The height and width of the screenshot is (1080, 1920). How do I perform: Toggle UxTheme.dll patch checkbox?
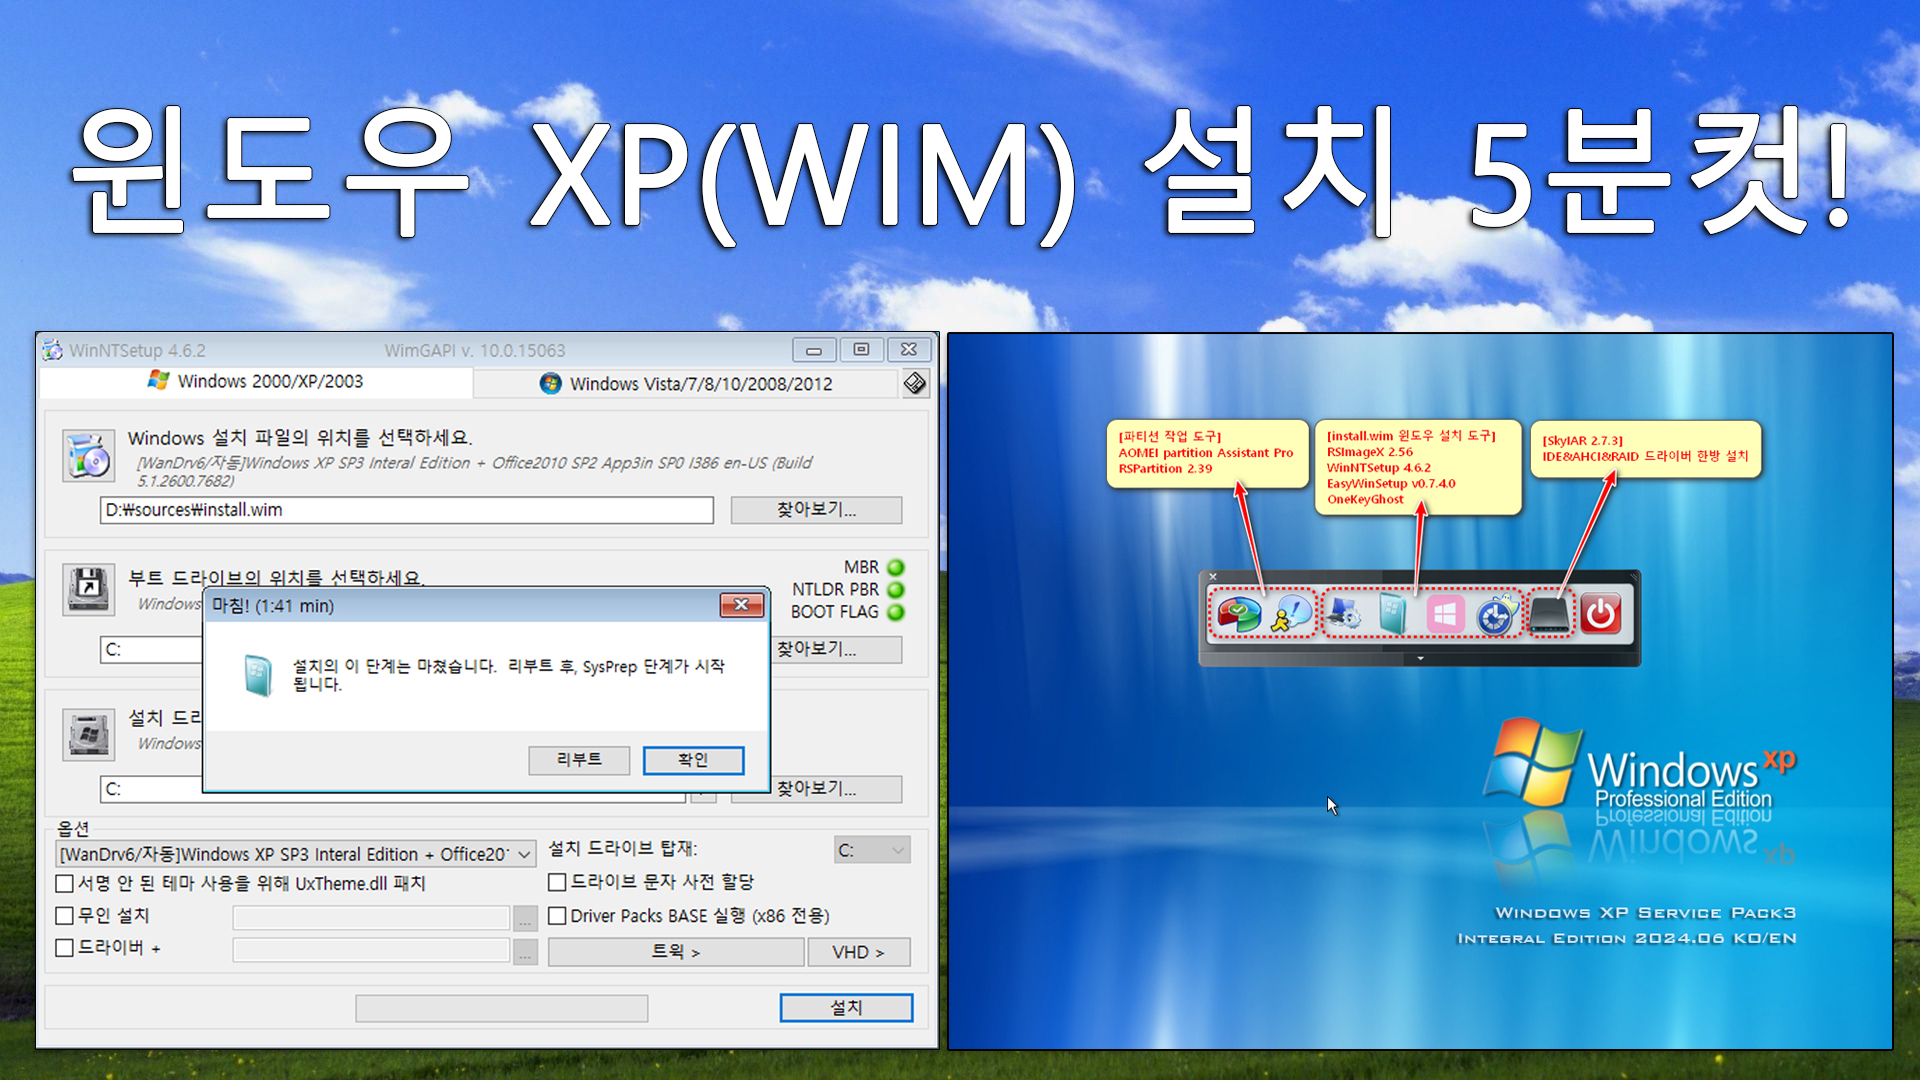[x=65, y=884]
